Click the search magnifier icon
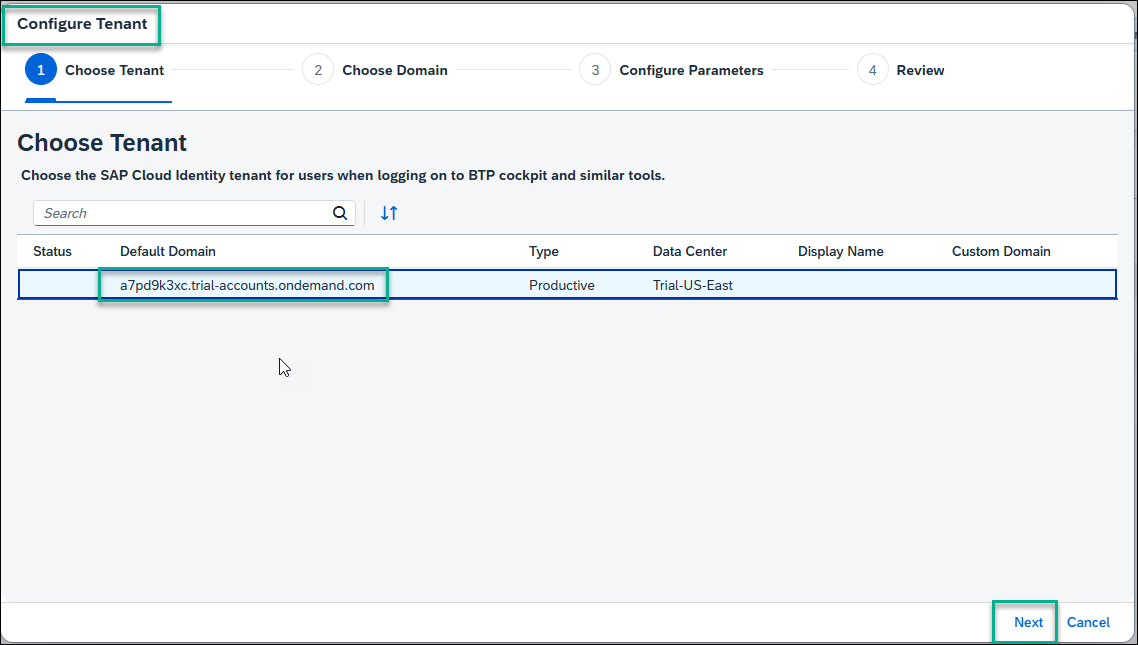The width and height of the screenshot is (1138, 645). [340, 213]
